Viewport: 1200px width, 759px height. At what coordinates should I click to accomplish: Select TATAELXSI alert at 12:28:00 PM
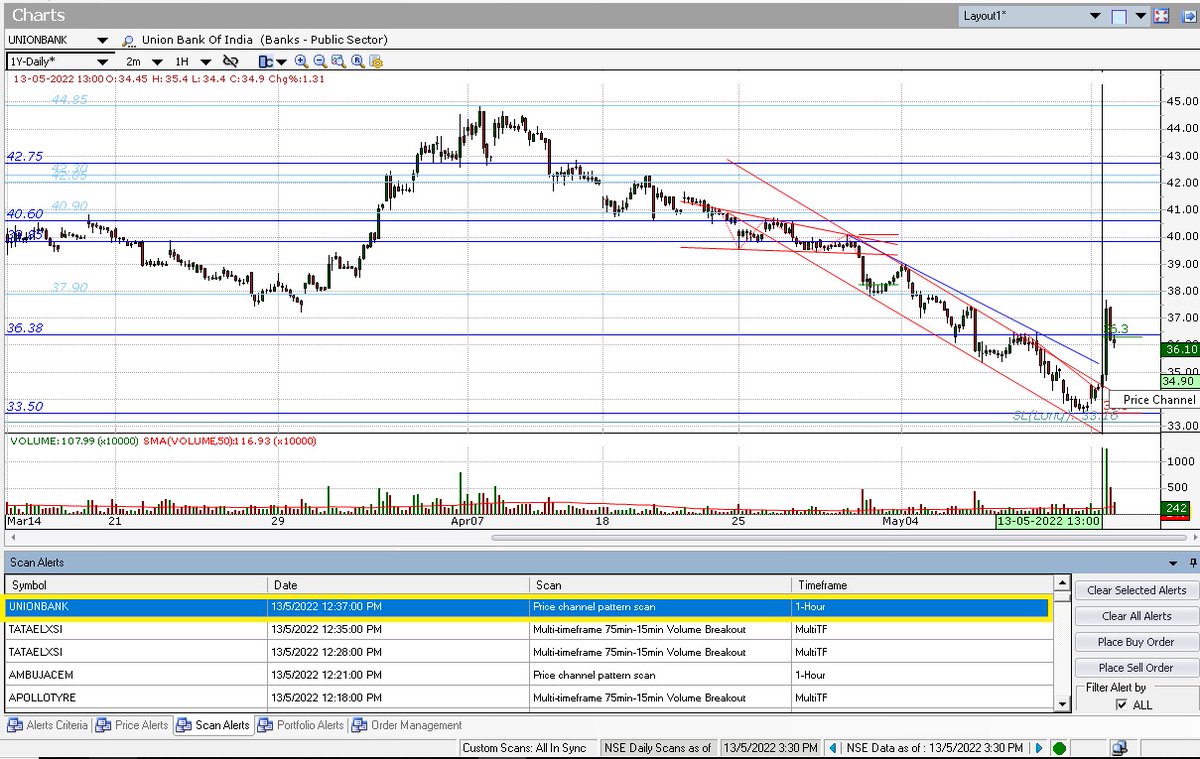(528, 652)
